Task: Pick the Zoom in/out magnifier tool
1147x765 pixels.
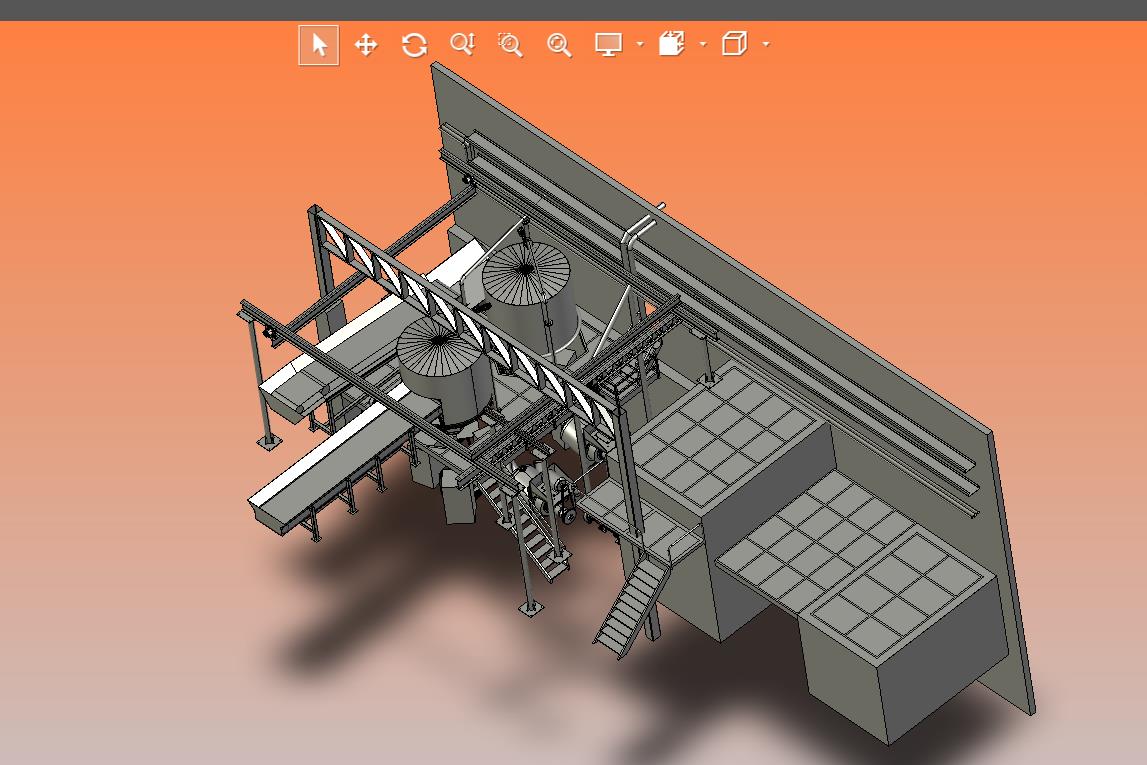Action: pyautogui.click(x=462, y=45)
